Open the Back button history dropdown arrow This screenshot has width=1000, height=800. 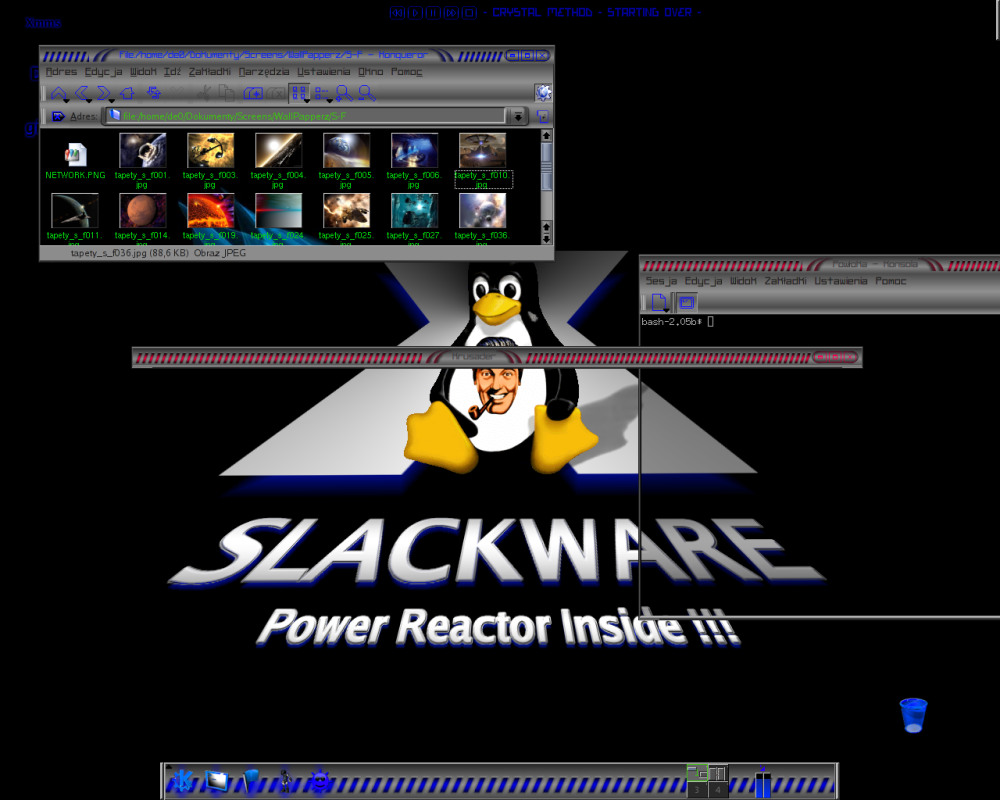(x=89, y=101)
